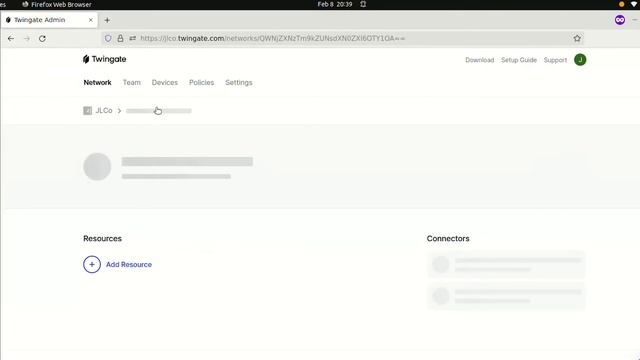The height and width of the screenshot is (360, 640).
Task: Close the Twingate Admin tab
Action: 91,20
